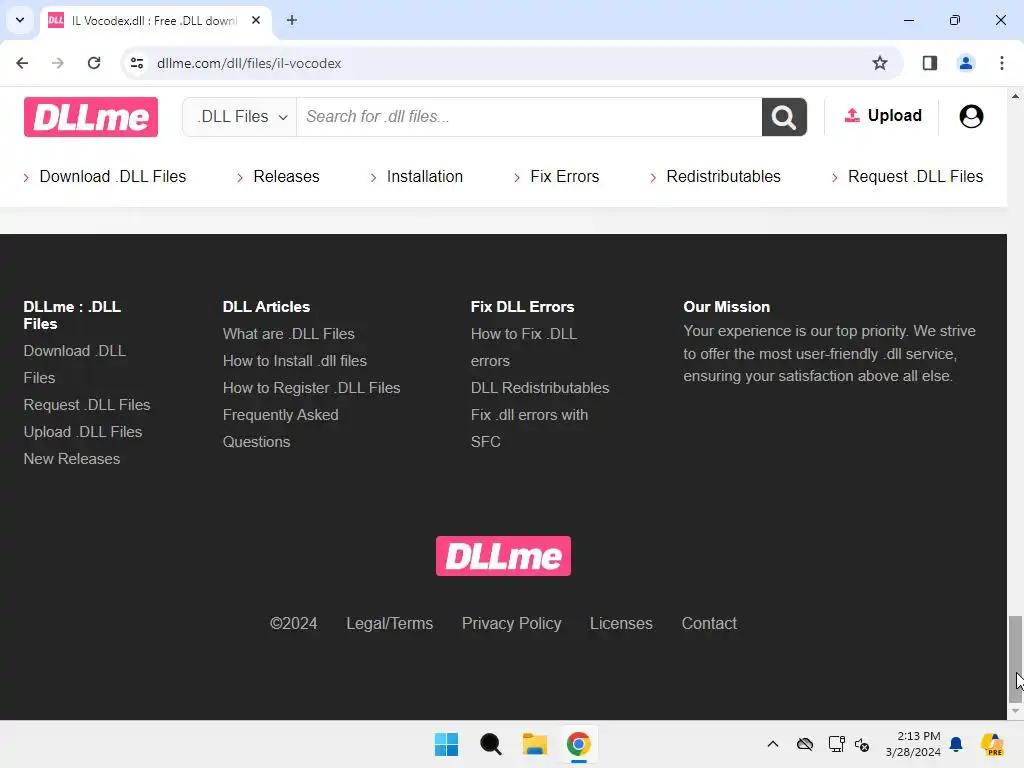Show hidden system tray icons
The width and height of the screenshot is (1024, 768).
pyautogui.click(x=773, y=744)
